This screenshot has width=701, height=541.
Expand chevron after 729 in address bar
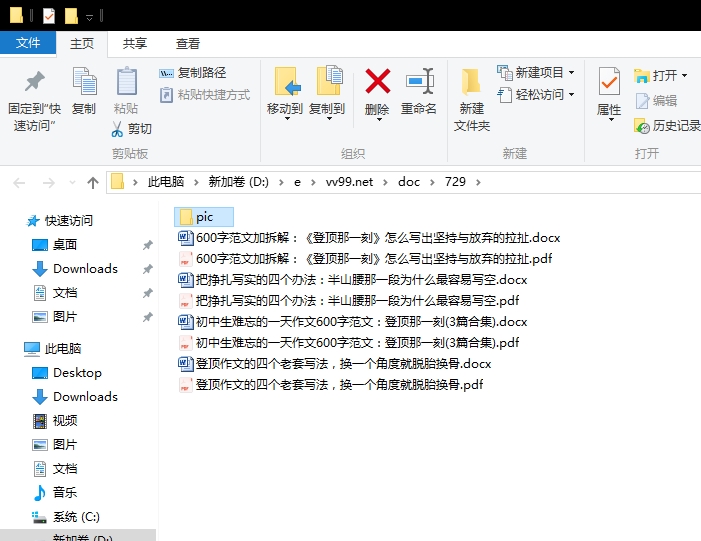[478, 182]
